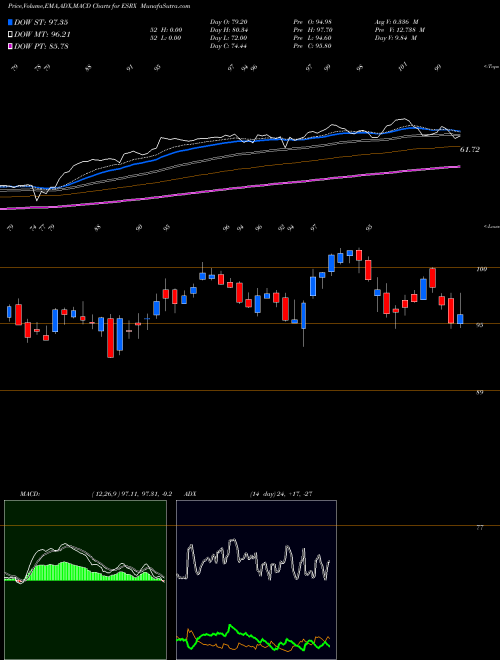Click the 100 price axis label
The width and height of the screenshot is (500, 660).
pyautogui.click(x=482, y=269)
